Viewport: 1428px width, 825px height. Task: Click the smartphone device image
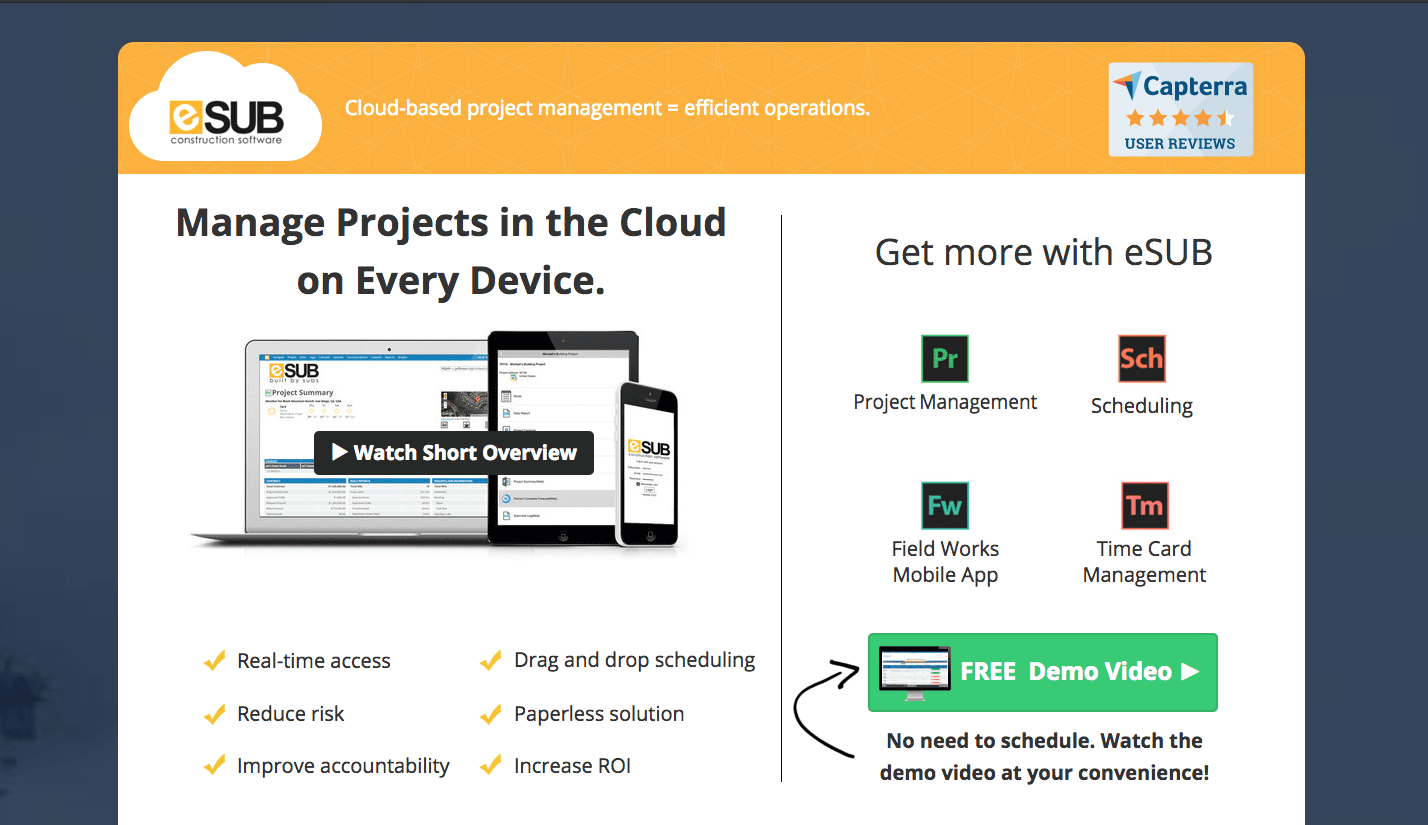(649, 462)
